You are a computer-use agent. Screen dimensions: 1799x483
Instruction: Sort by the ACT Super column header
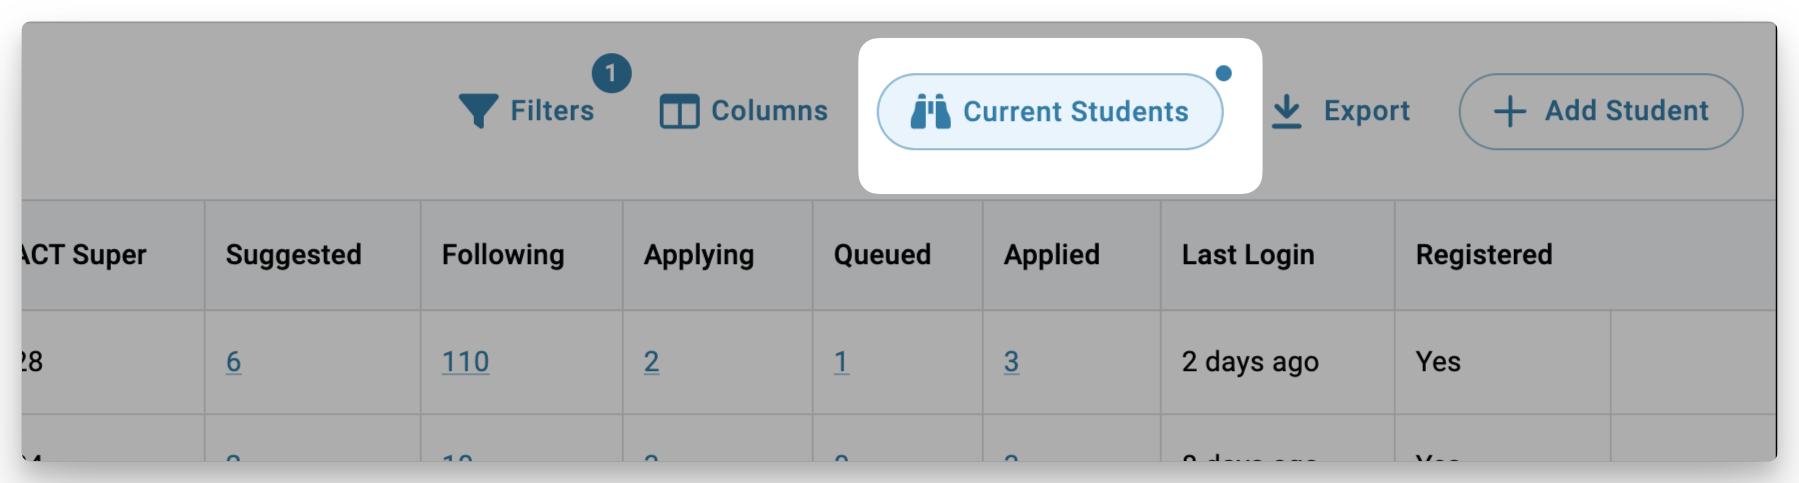(84, 255)
